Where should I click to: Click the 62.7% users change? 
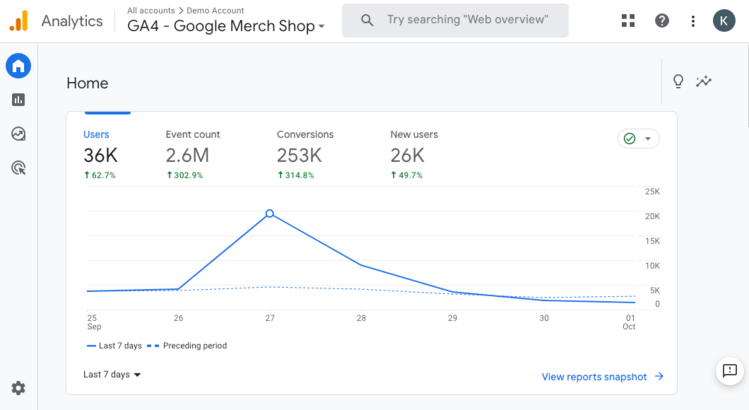(100, 175)
